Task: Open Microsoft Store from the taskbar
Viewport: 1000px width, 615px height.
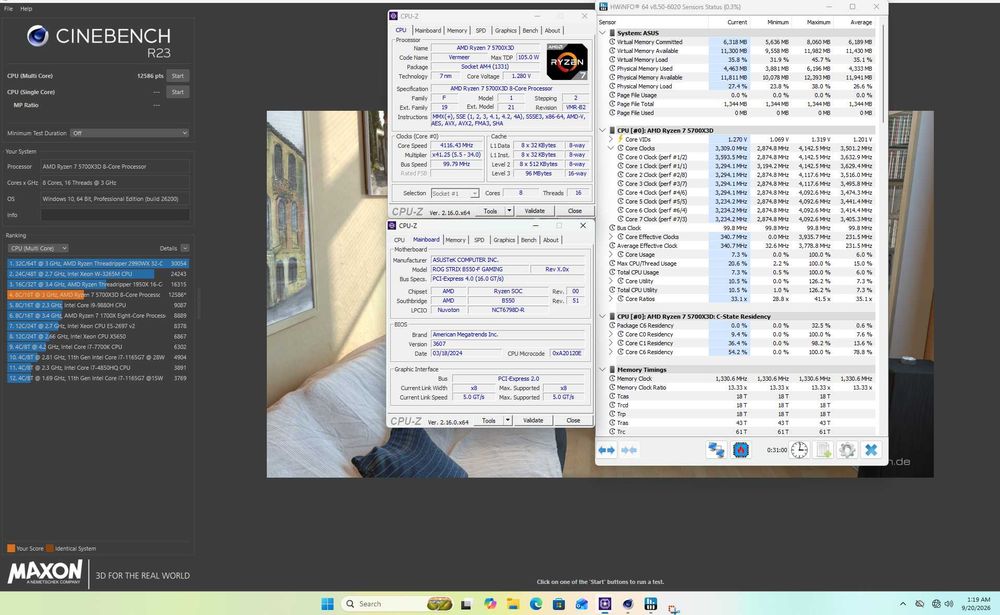Action: click(559, 604)
